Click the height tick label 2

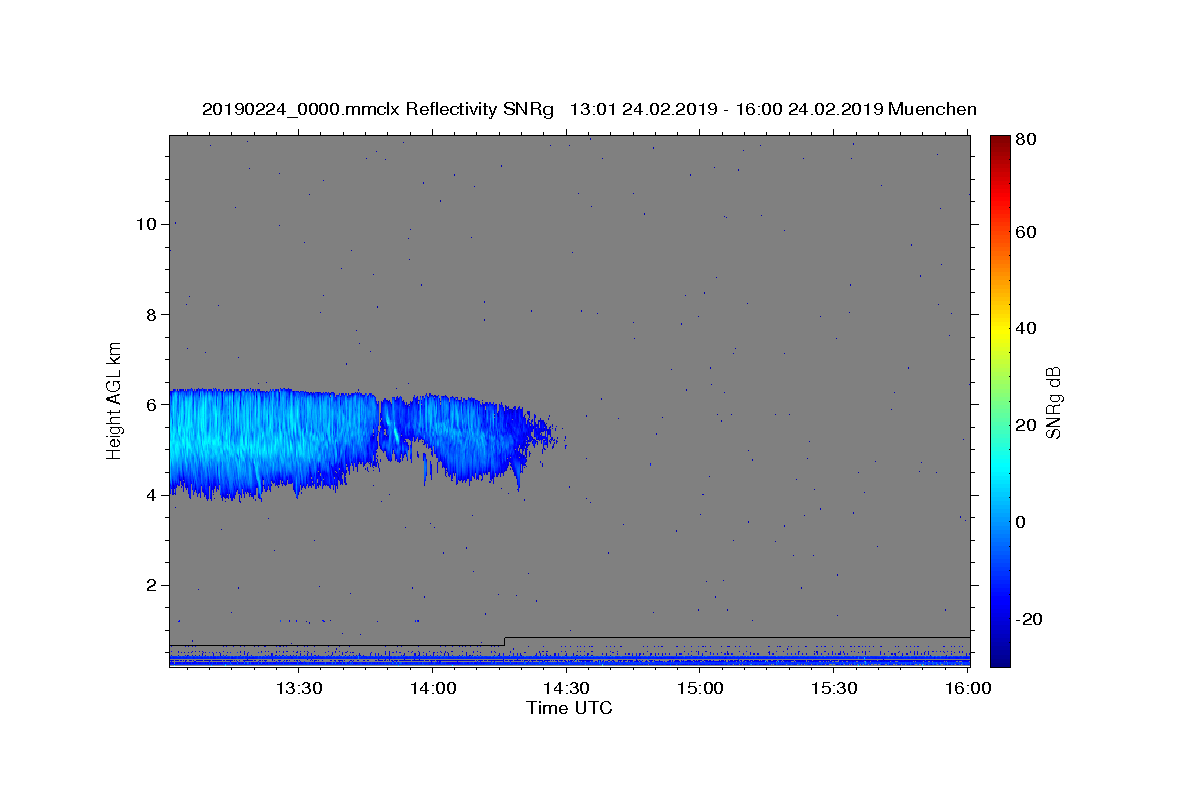(x=150, y=585)
